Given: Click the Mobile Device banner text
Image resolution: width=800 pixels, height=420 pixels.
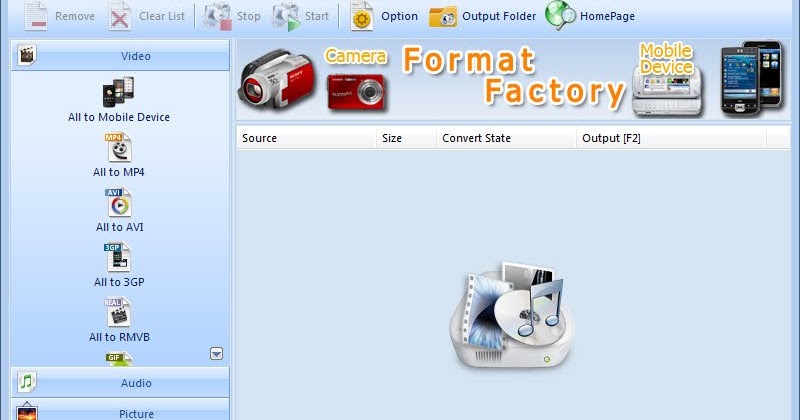Looking at the screenshot, I should (x=666, y=59).
